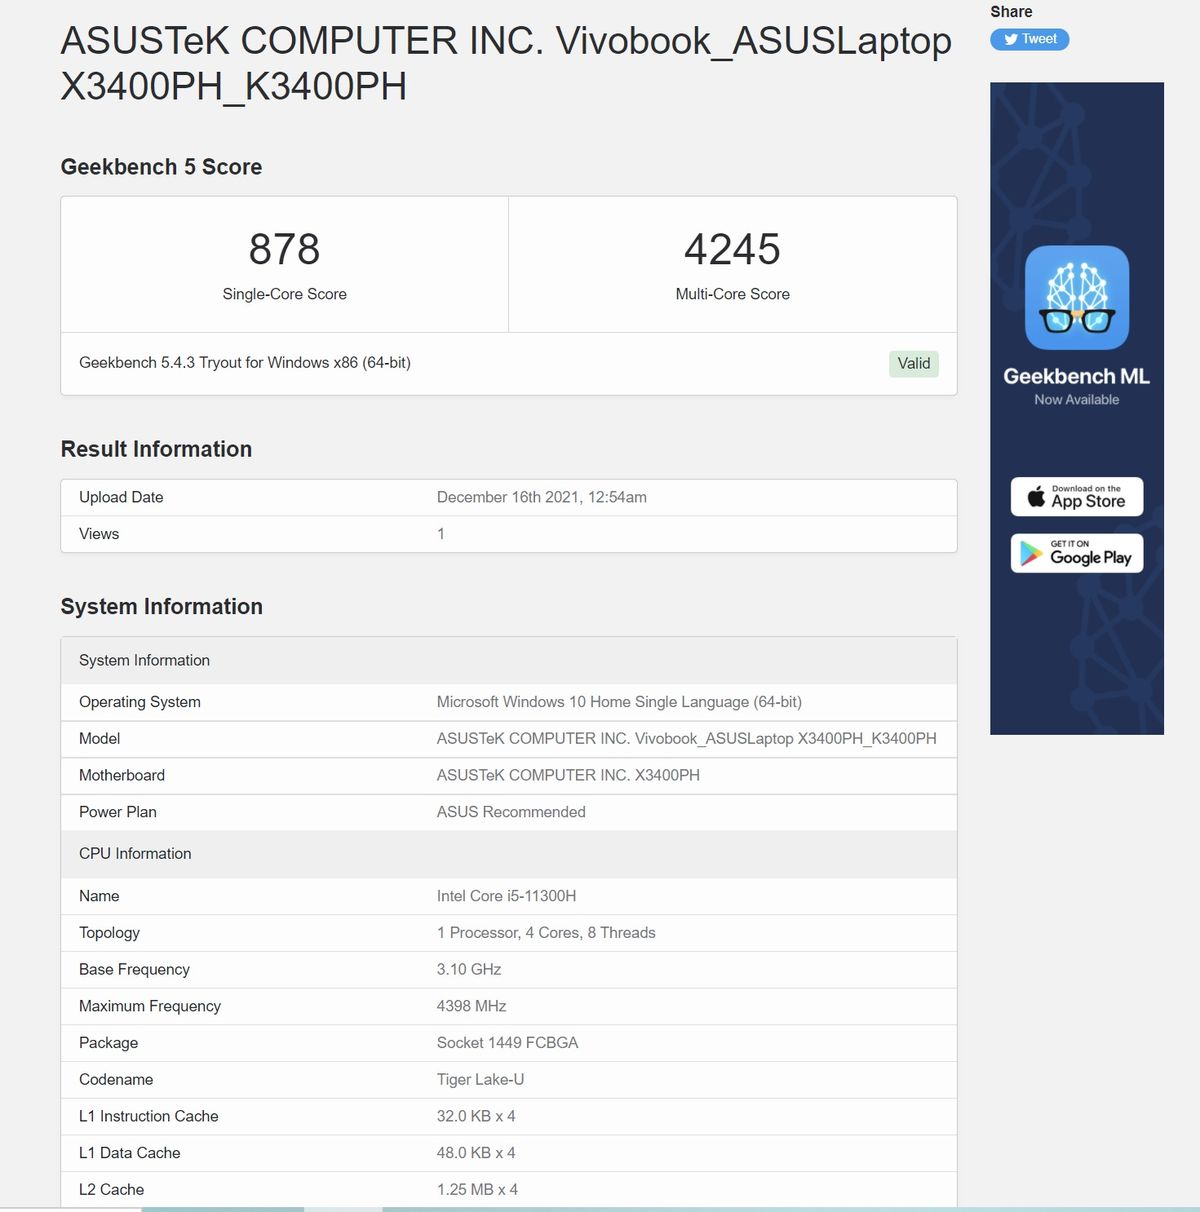Click the L2 Cache label

point(111,1190)
